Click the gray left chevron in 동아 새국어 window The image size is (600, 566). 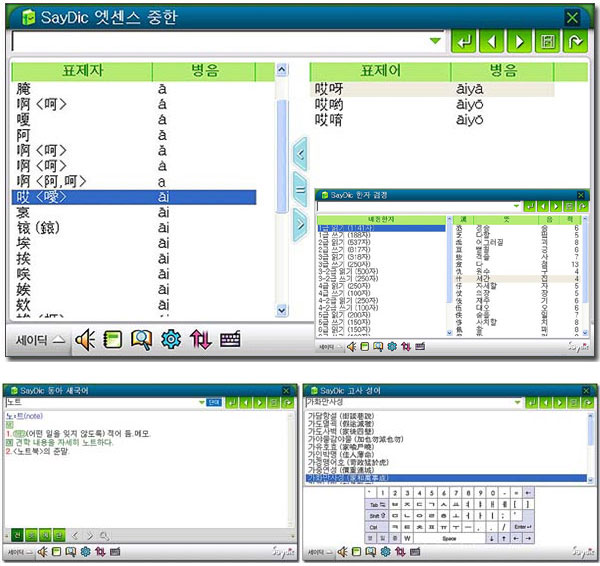point(75,536)
